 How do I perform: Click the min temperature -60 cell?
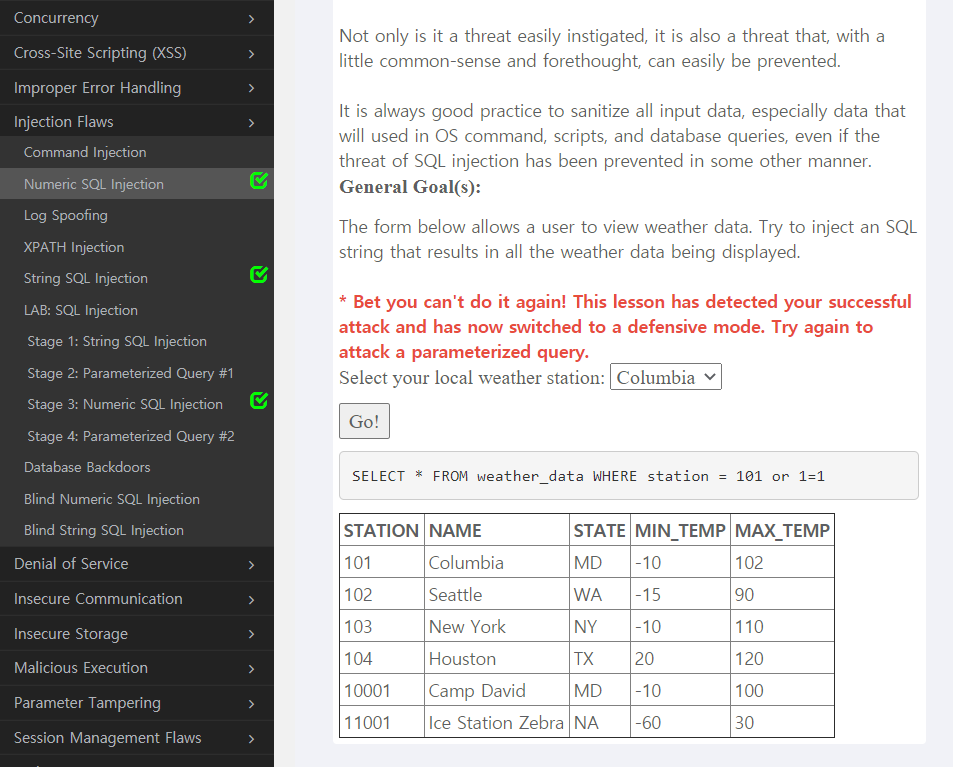click(680, 722)
